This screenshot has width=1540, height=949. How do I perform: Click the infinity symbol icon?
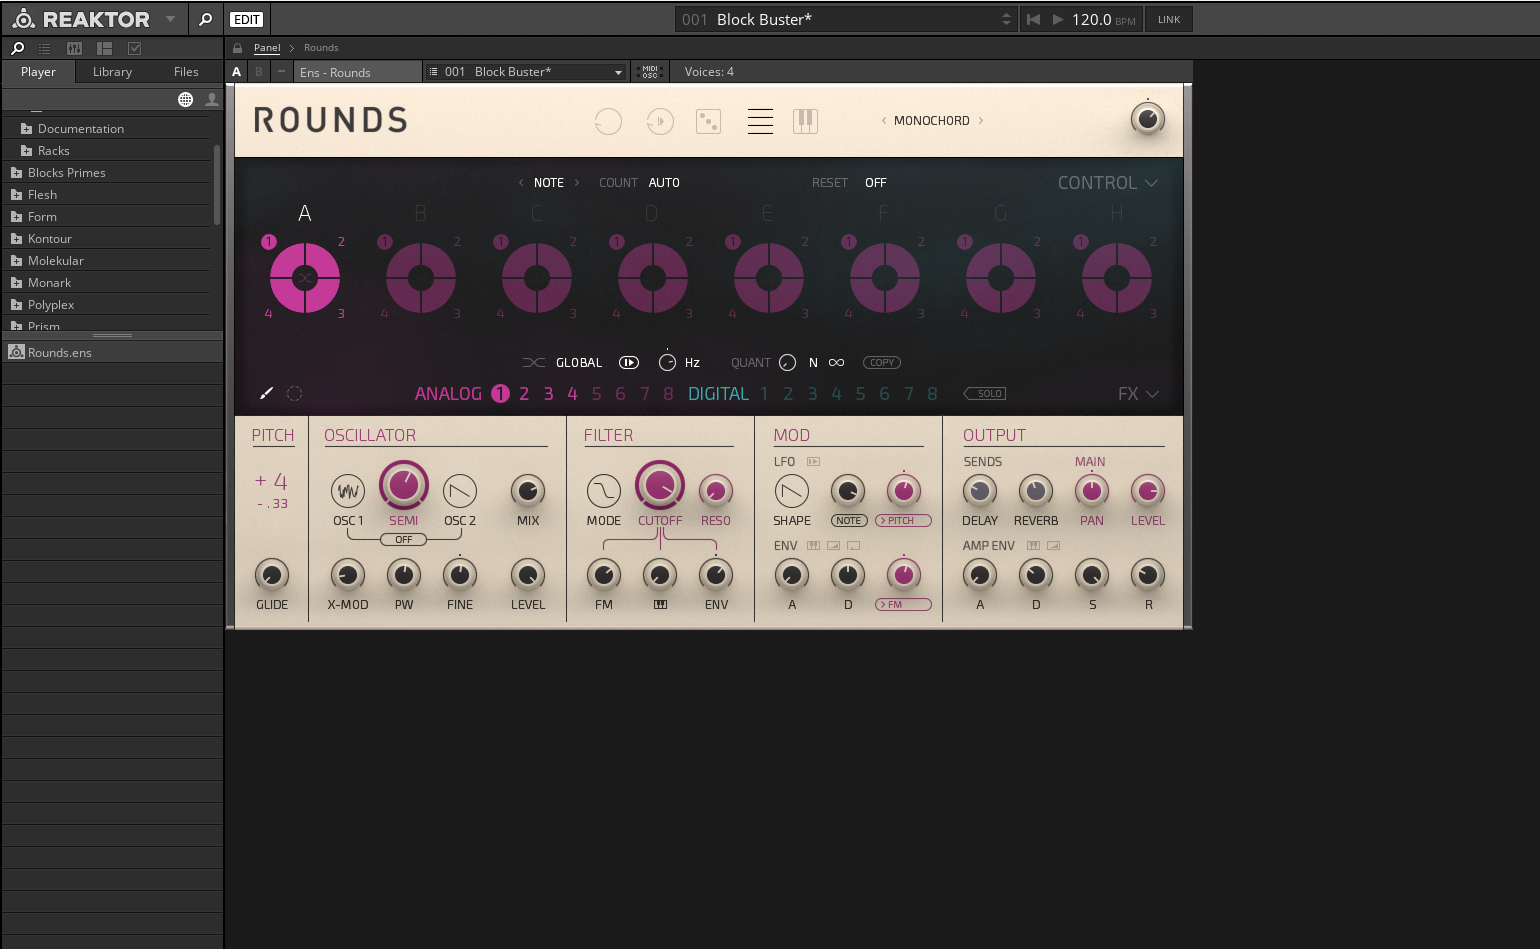(837, 363)
